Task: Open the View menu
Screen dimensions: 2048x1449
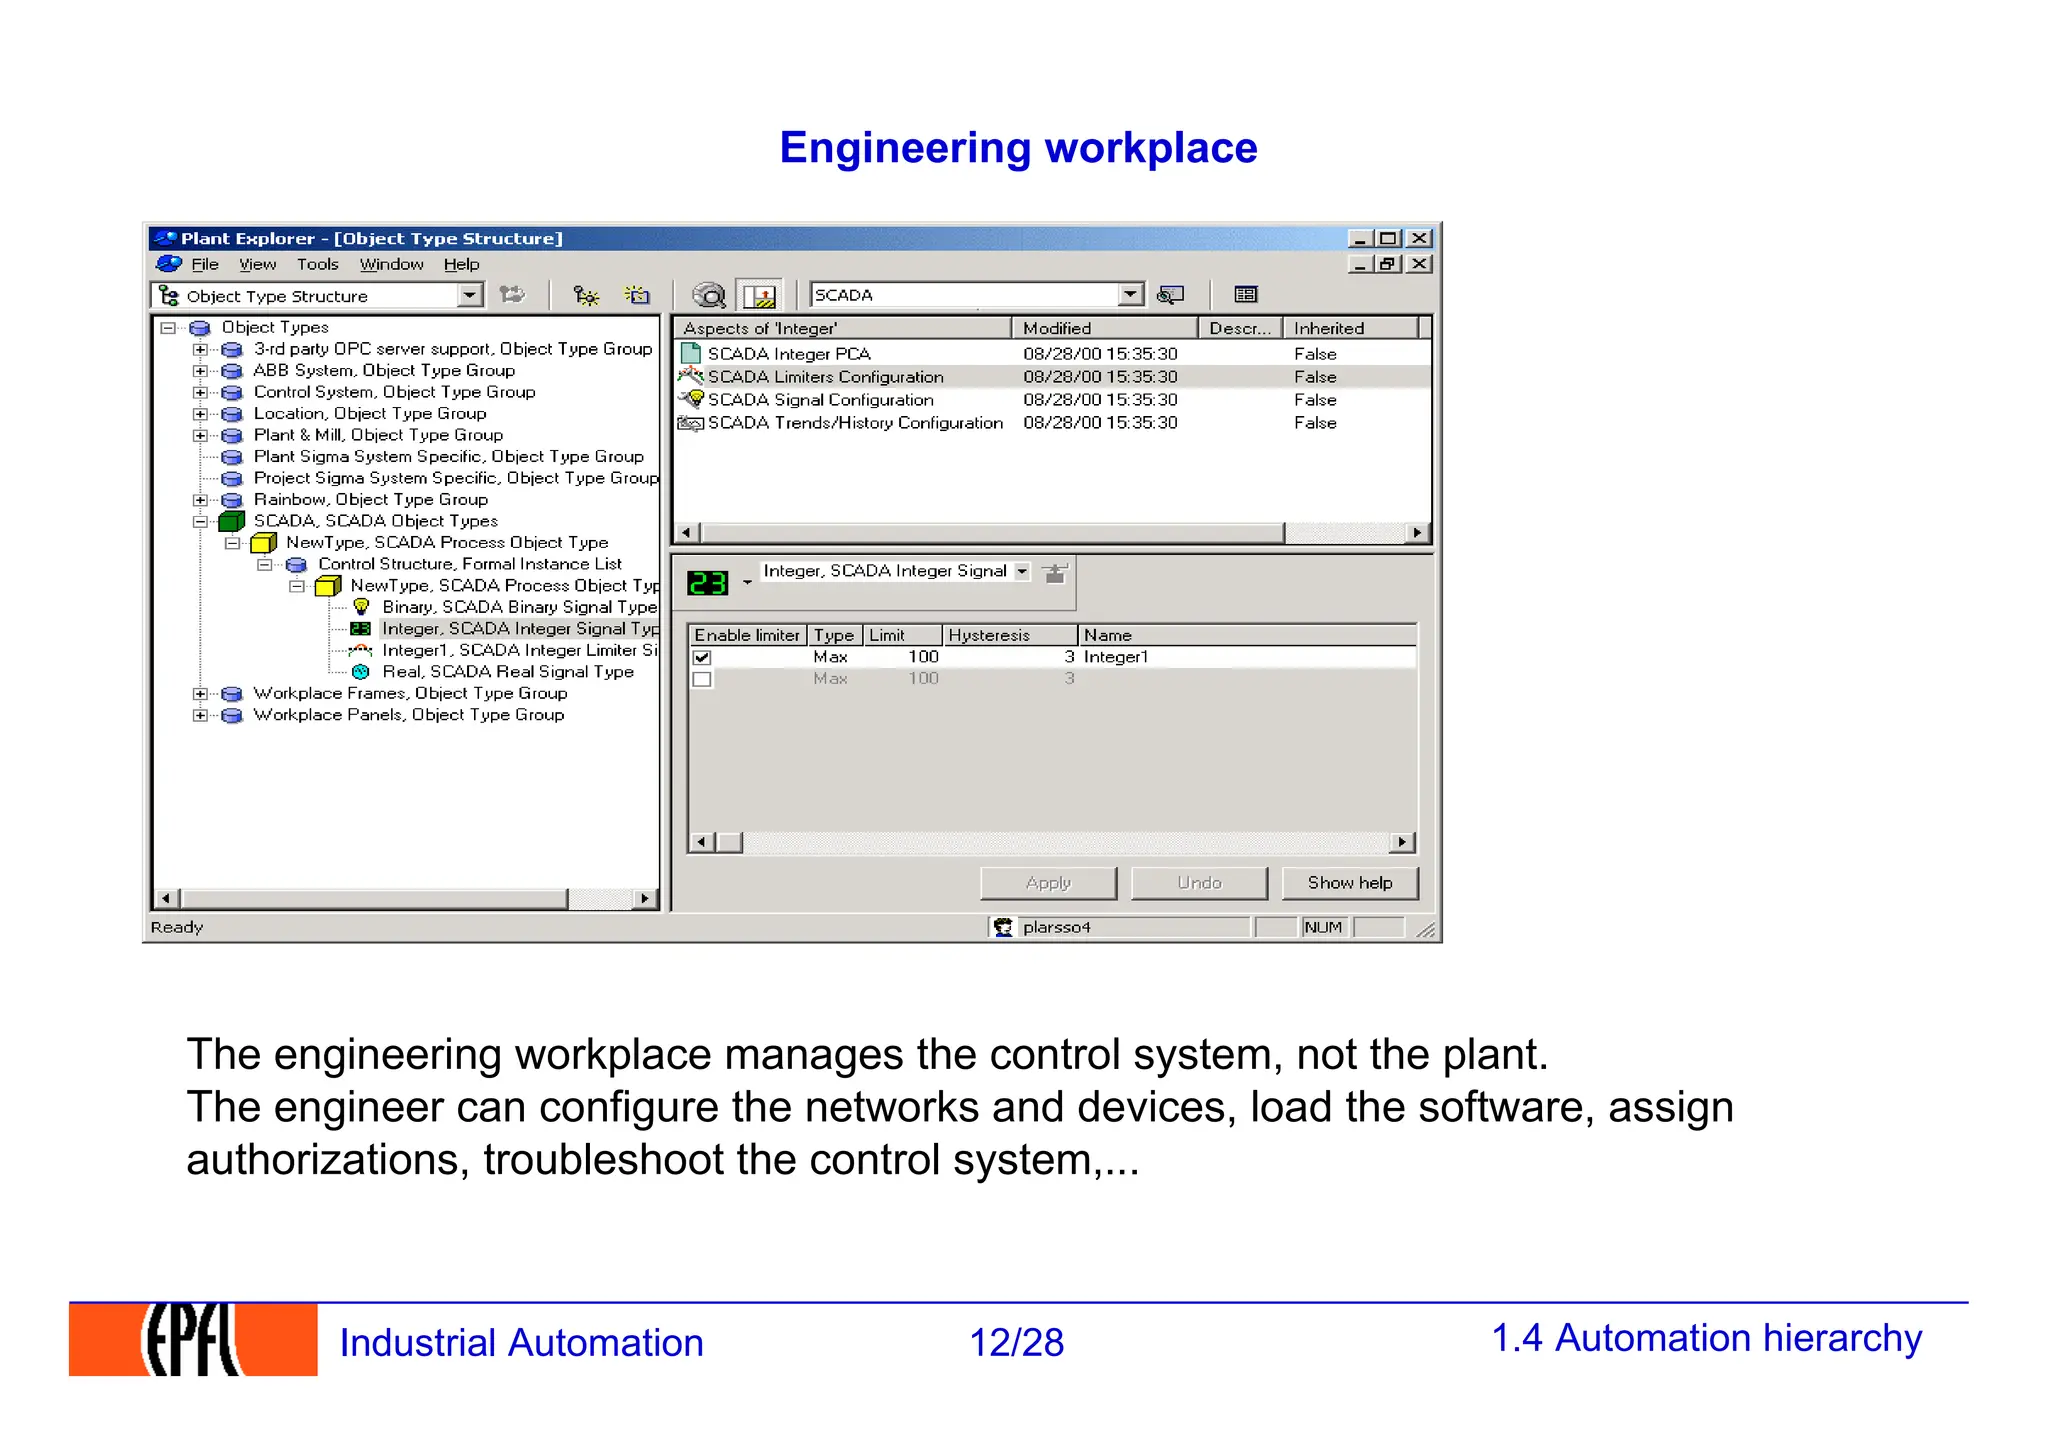Action: (x=257, y=264)
